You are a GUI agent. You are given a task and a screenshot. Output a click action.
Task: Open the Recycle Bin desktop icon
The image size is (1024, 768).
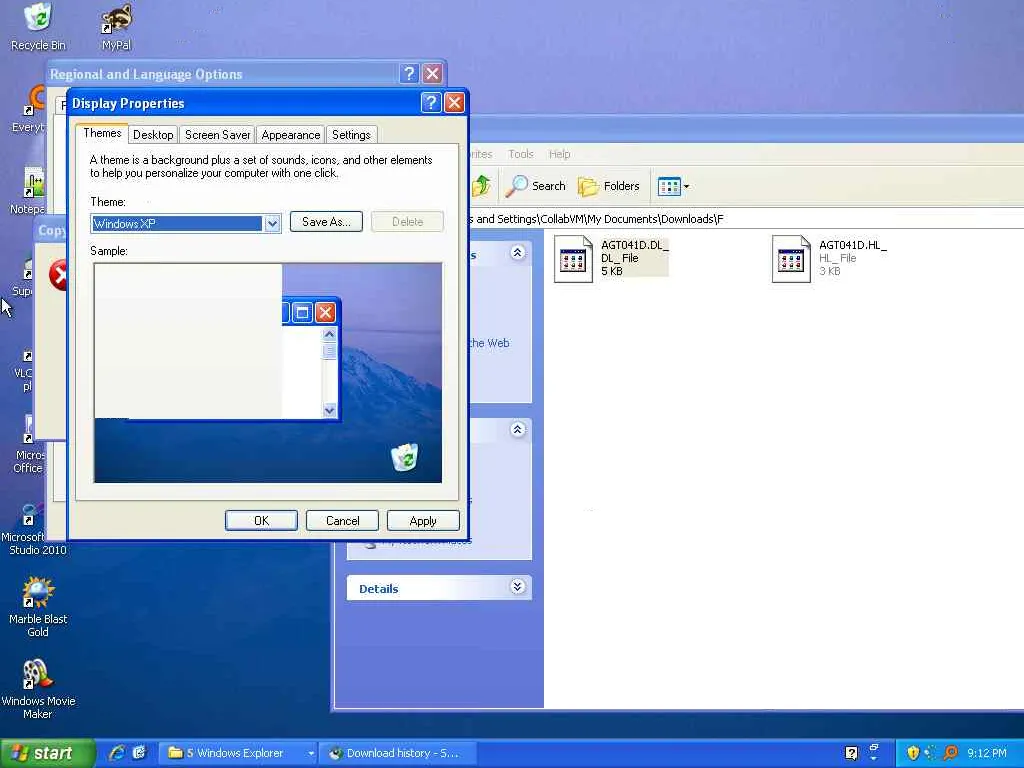(x=38, y=27)
